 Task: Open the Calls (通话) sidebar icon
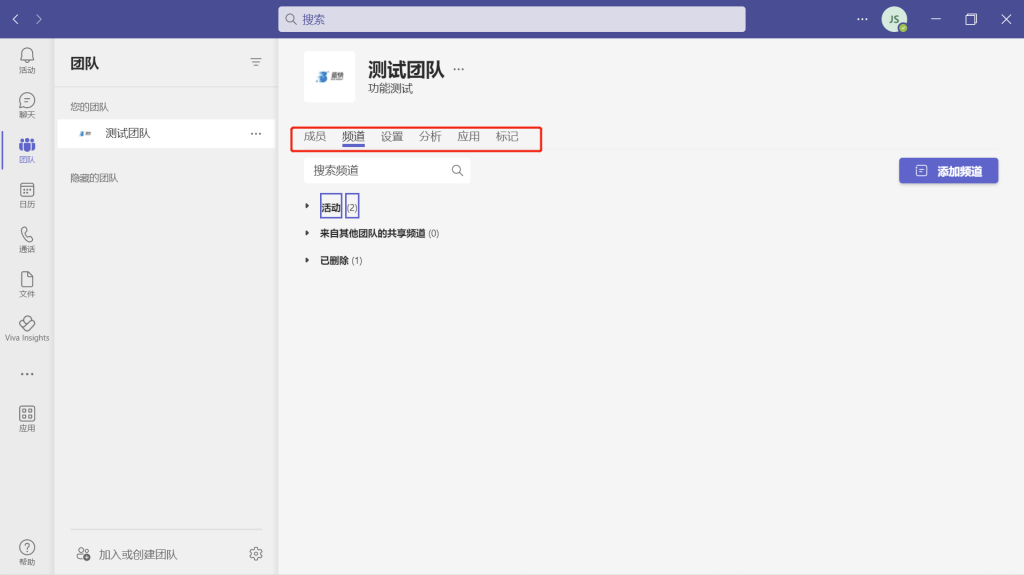pyautogui.click(x=27, y=239)
